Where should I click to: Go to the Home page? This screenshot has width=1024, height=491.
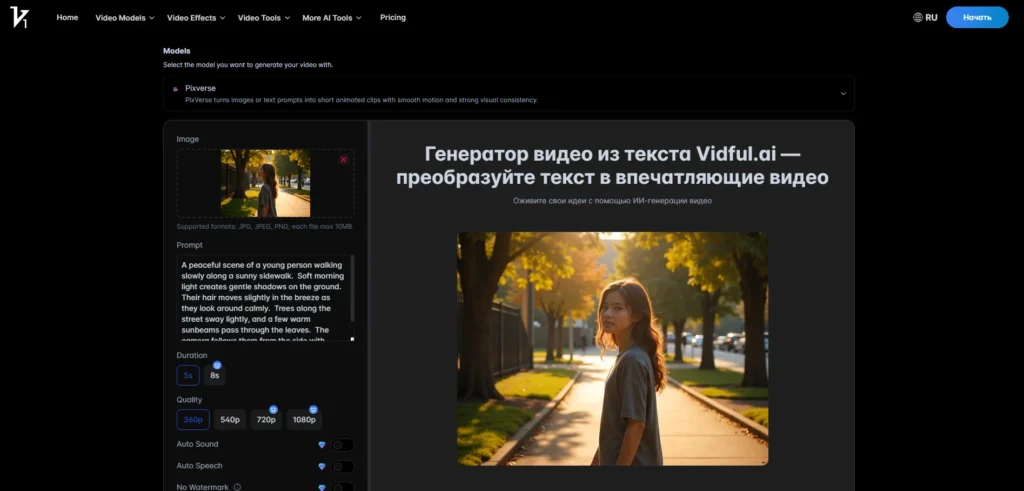[67, 18]
